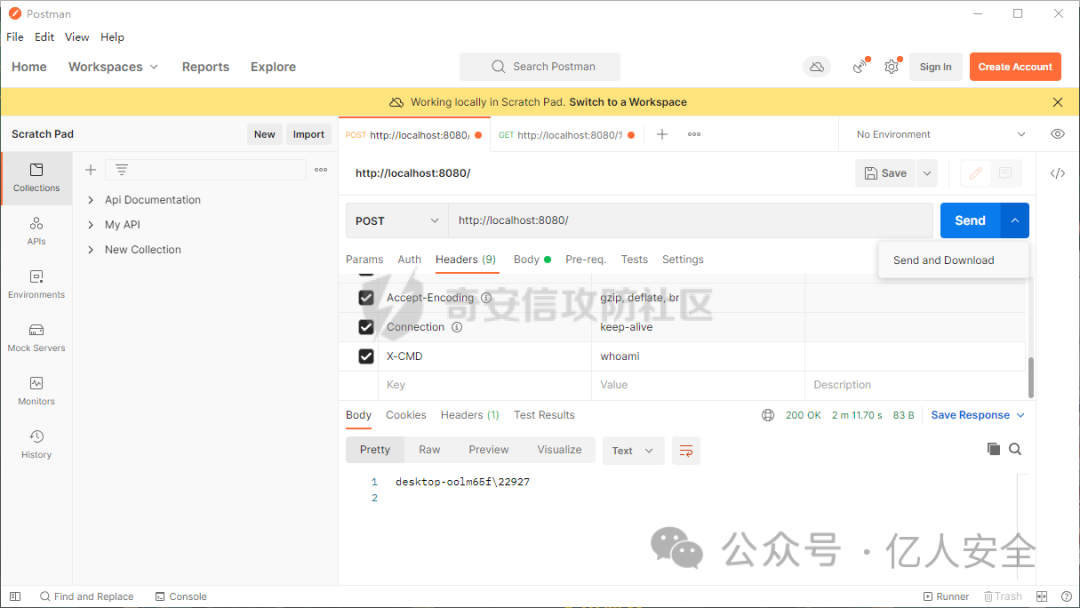Screen dimensions: 1080x608
Task: Open the Collections sidebar panel
Action: click(x=37, y=178)
